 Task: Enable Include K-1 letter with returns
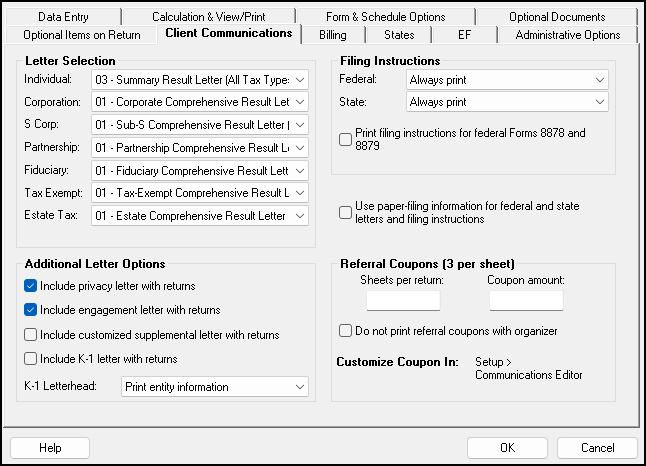coord(30,359)
